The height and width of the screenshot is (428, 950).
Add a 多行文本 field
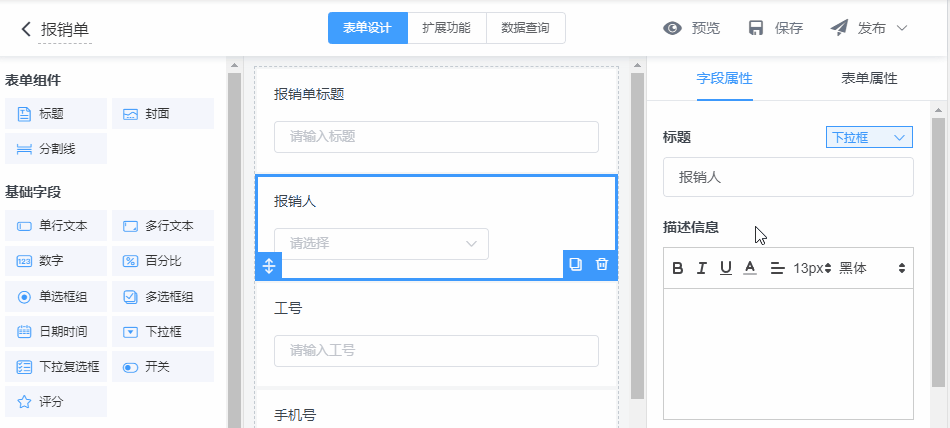[x=163, y=226]
